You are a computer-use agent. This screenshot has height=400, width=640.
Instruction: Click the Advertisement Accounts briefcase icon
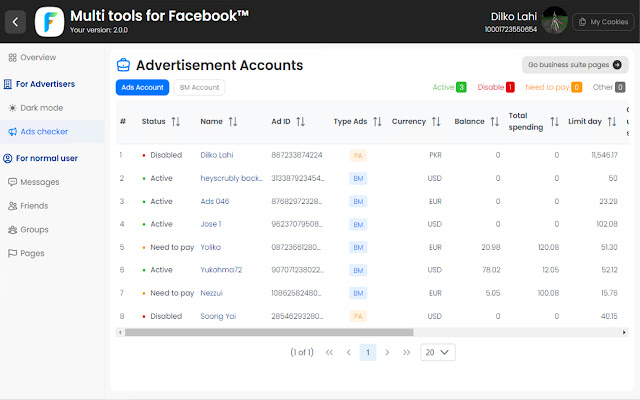click(123, 65)
